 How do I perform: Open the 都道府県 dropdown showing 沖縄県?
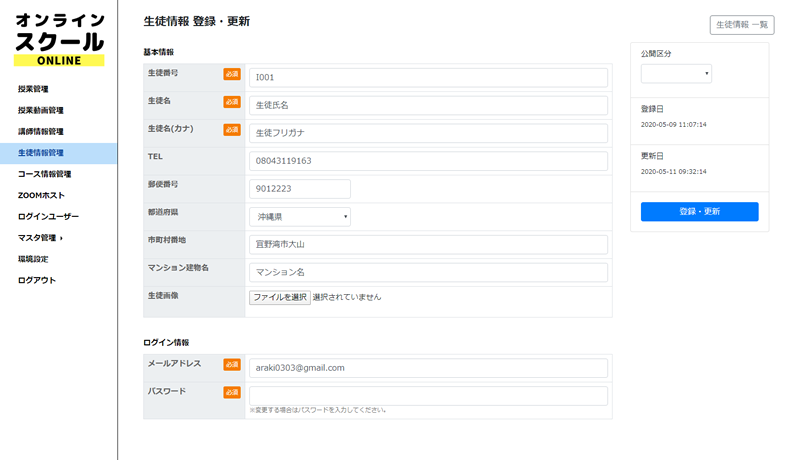299,217
